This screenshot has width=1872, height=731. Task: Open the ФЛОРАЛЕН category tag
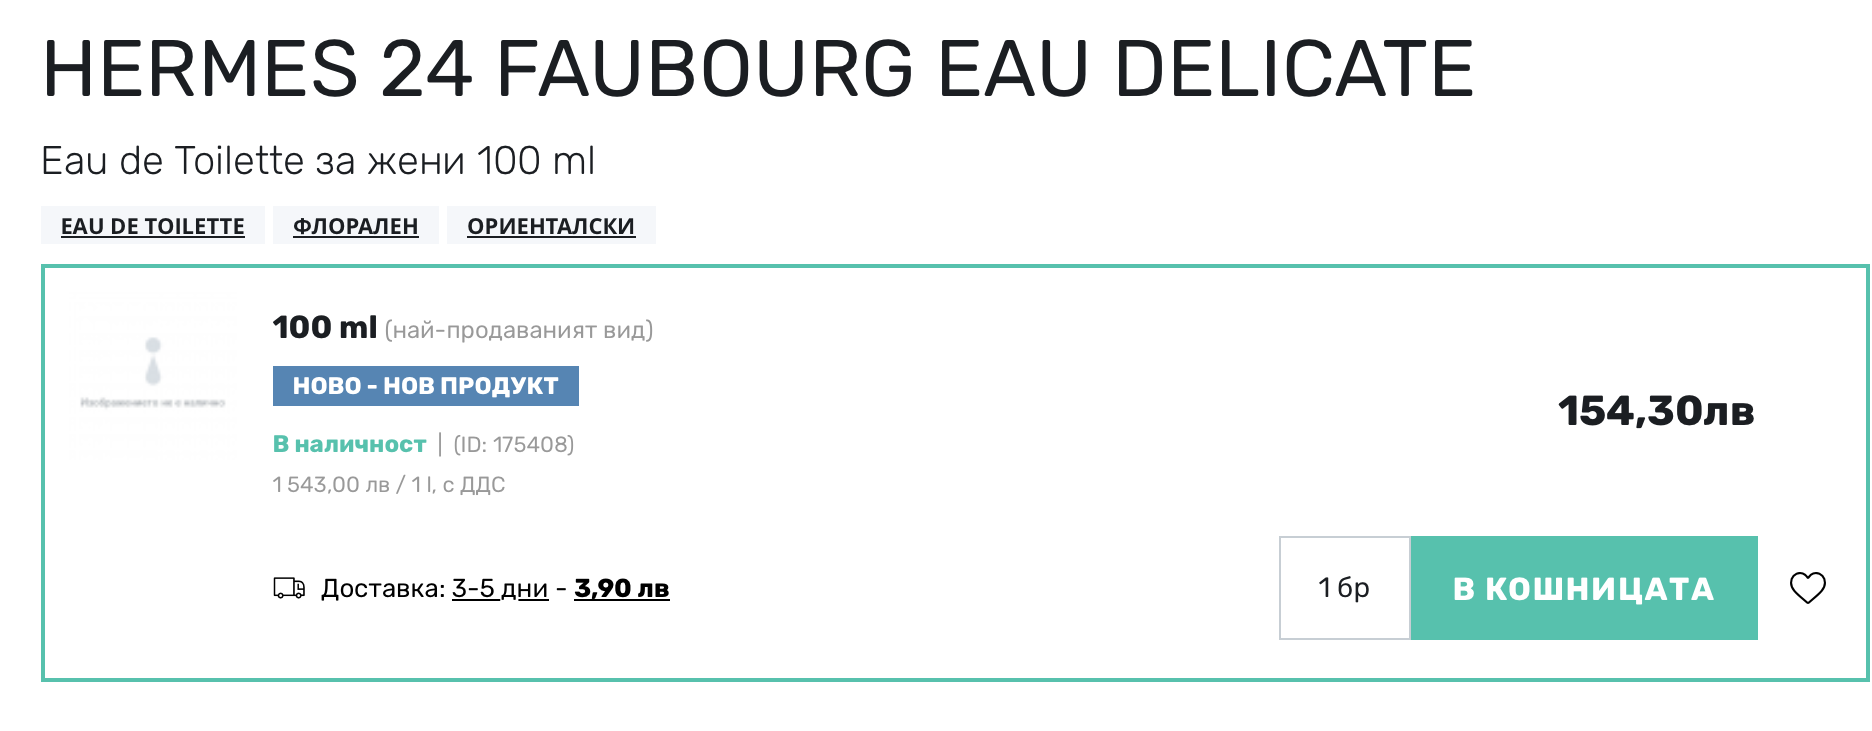click(355, 226)
